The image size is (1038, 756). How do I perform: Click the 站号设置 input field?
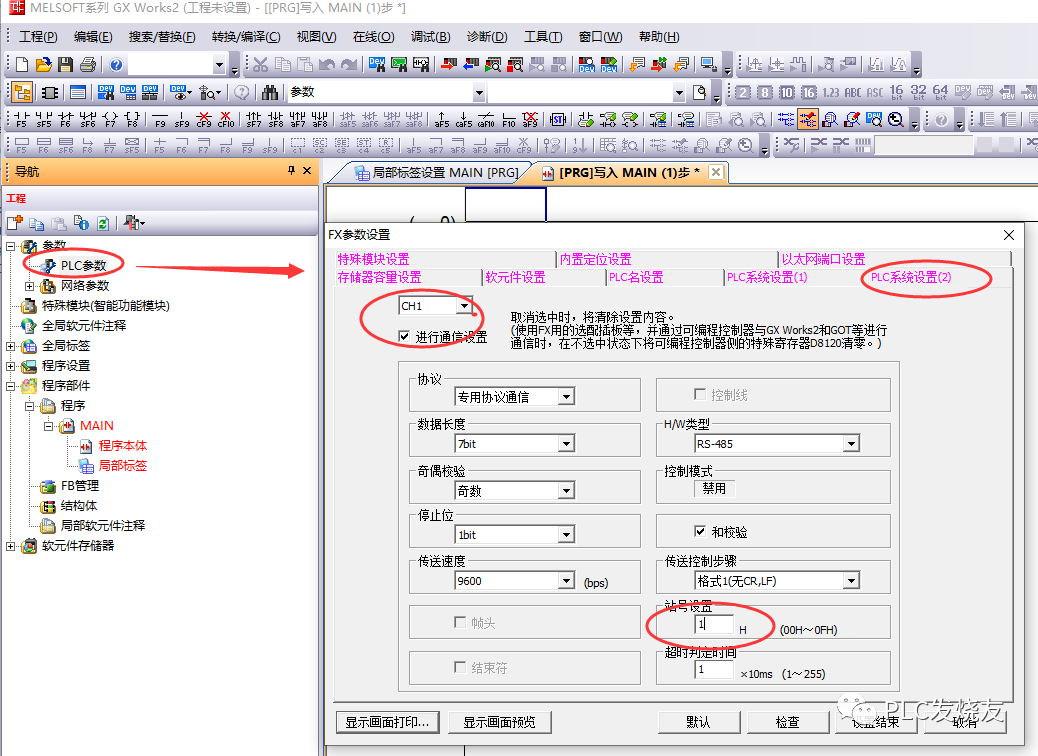pyautogui.click(x=714, y=624)
